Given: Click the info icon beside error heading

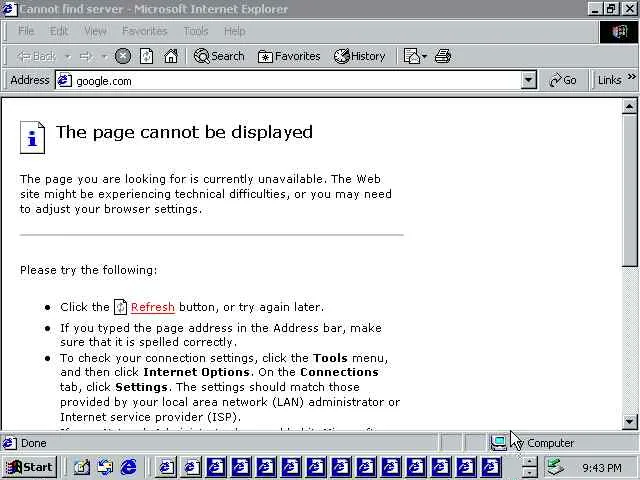Looking at the screenshot, I should tap(32, 138).
